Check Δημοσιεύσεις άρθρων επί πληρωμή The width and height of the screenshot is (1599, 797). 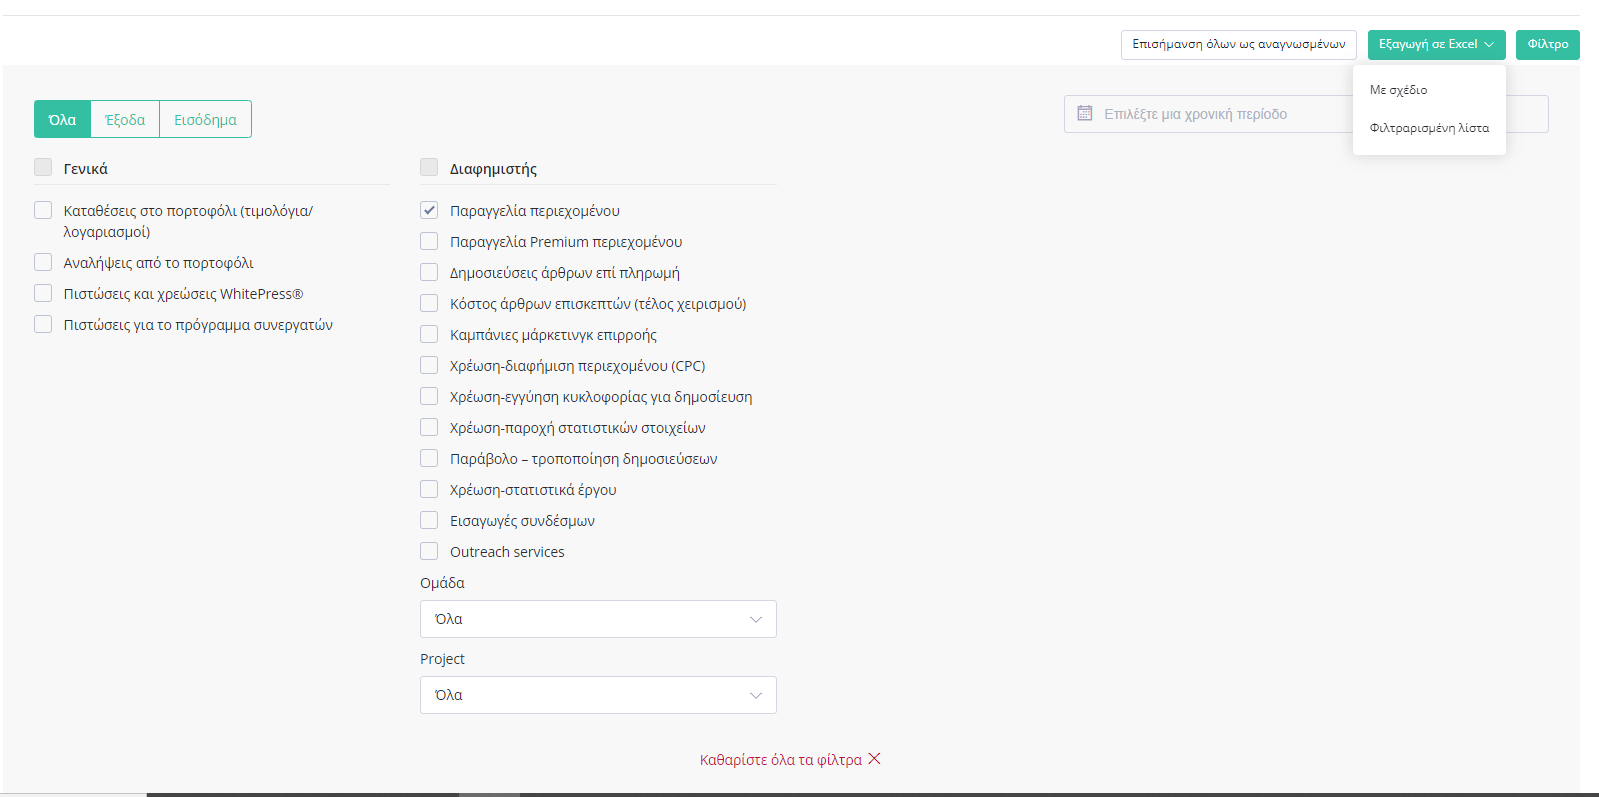tap(429, 272)
